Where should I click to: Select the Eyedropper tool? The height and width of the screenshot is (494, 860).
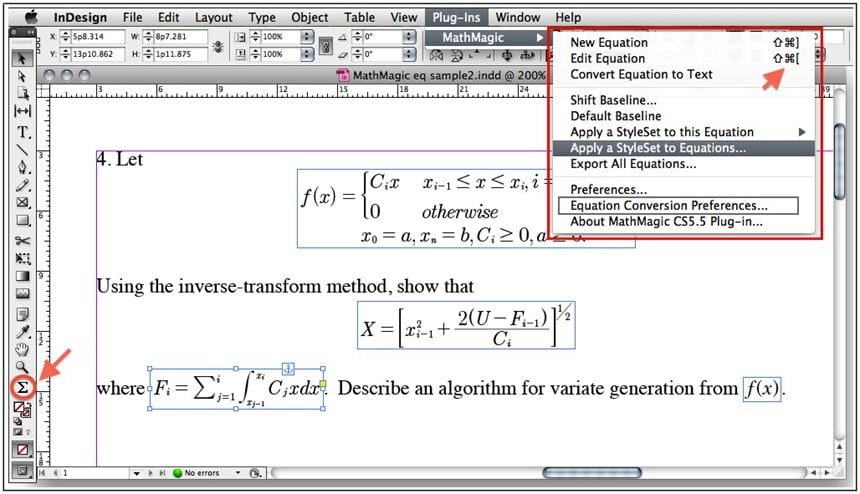[x=22, y=332]
